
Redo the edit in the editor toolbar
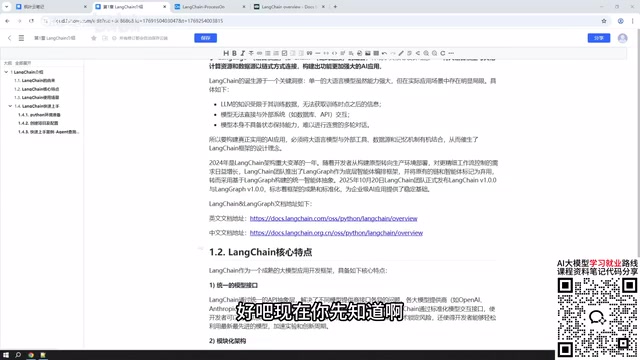click(x=393, y=53)
